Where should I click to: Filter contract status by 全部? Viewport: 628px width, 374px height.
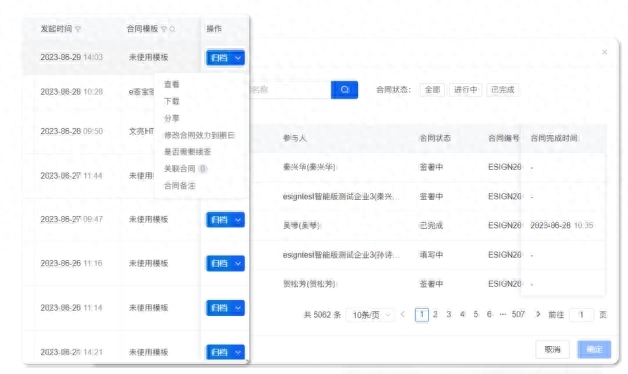tap(432, 90)
